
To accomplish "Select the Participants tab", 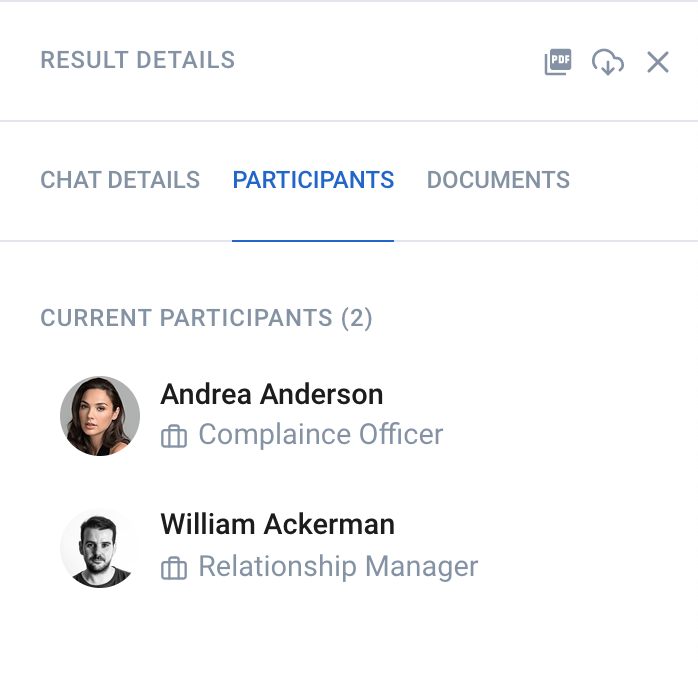I will [x=313, y=180].
